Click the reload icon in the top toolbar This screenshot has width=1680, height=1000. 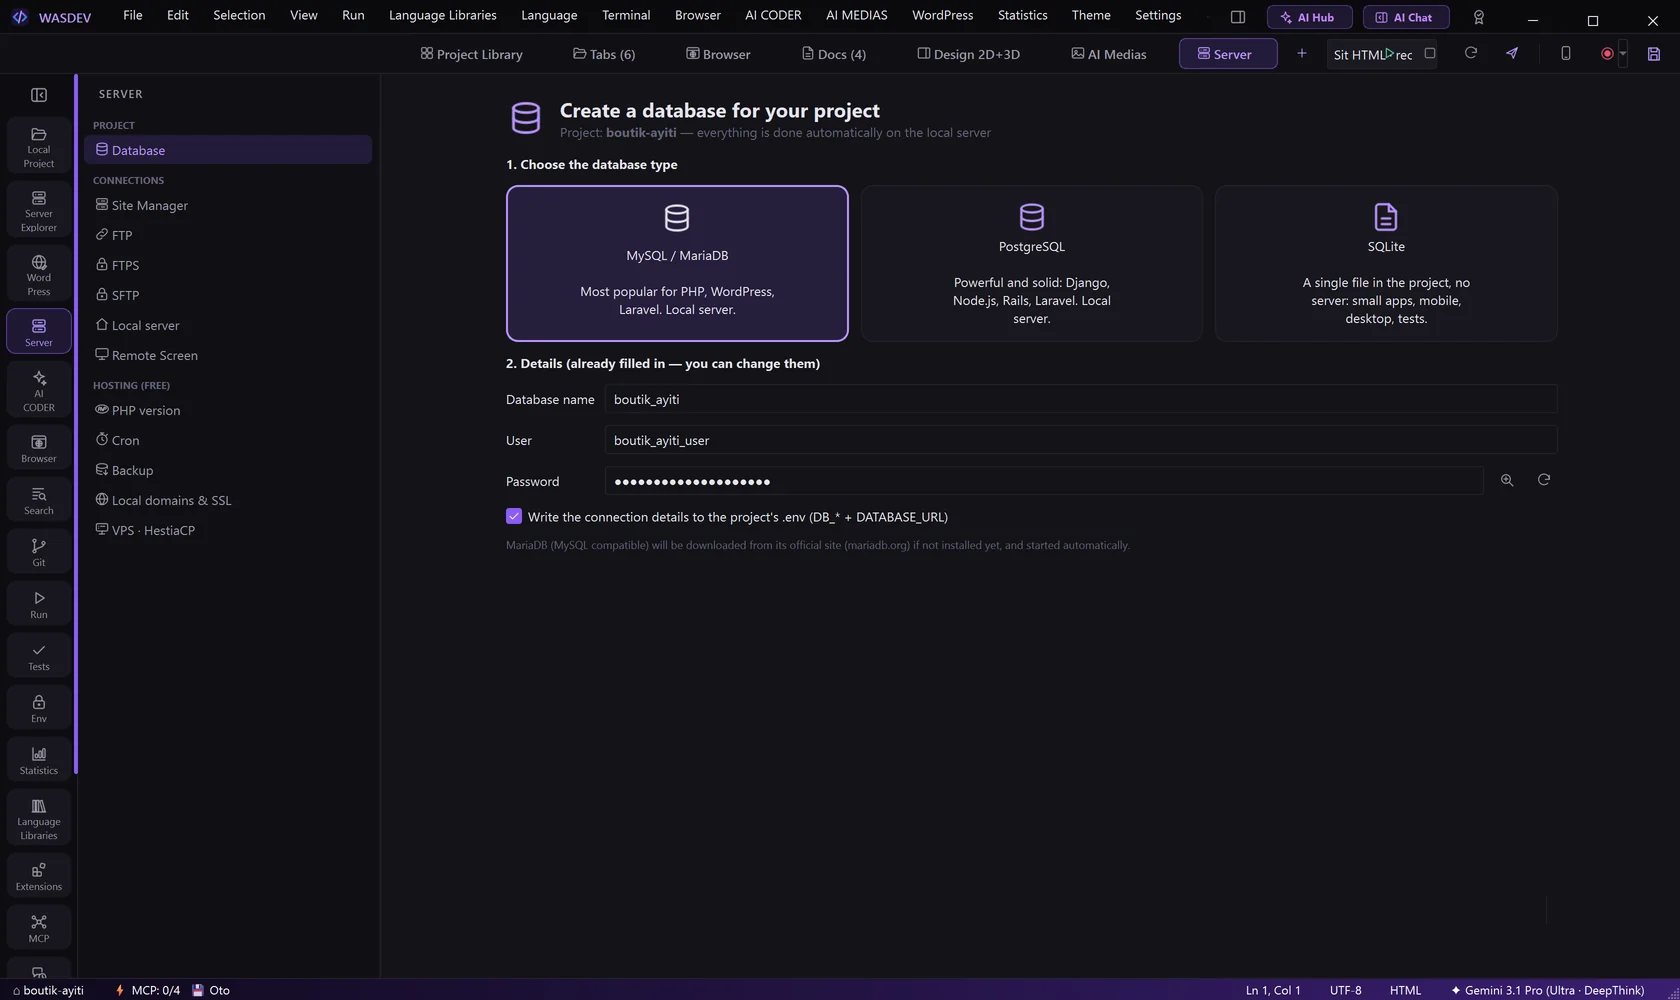[x=1471, y=54]
